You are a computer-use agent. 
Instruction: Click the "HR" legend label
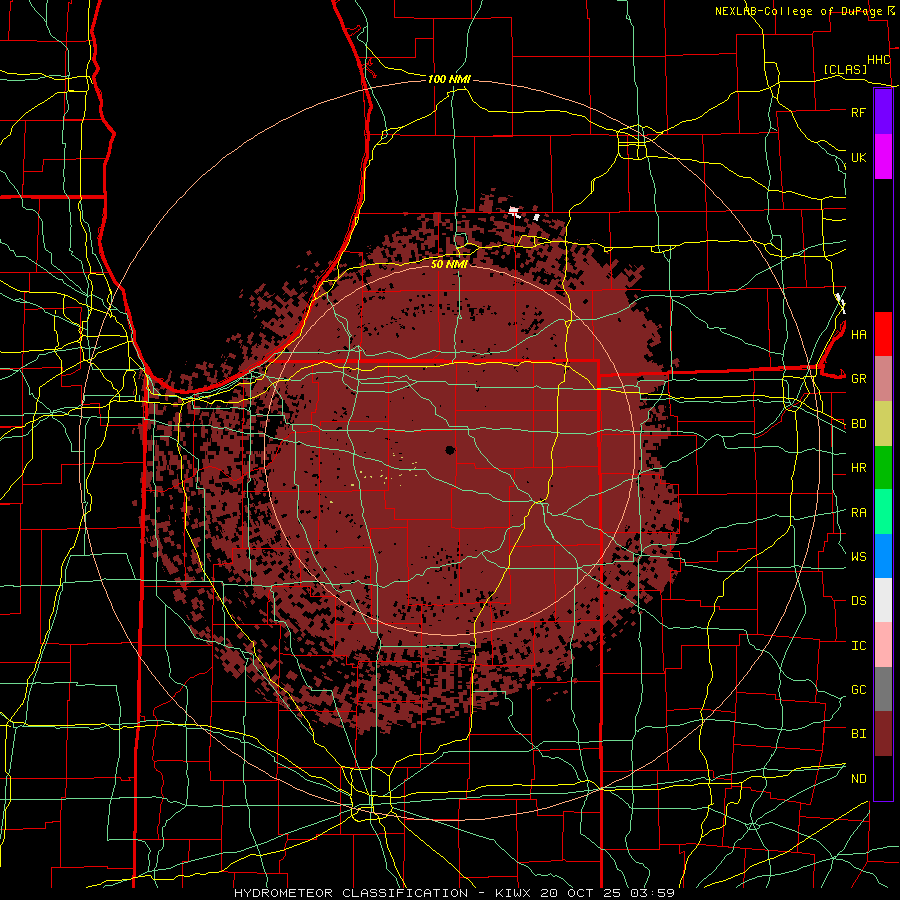tap(858, 468)
